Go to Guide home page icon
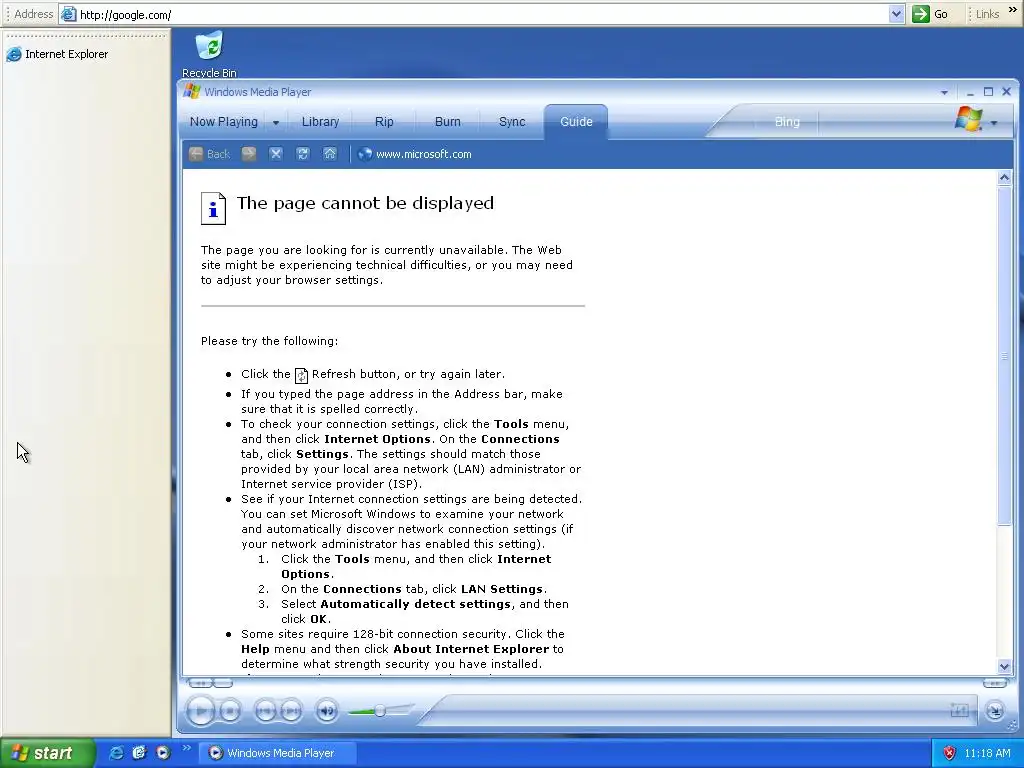Screen dimensions: 1024x768 coord(330,154)
